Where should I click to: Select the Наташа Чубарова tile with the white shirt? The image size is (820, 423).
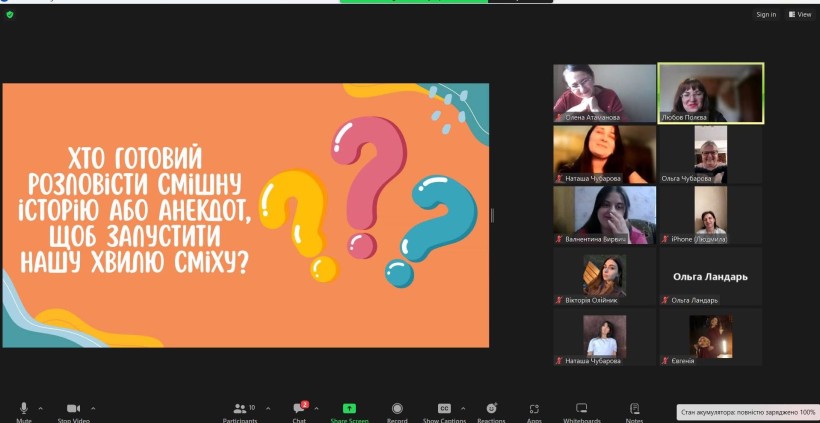(x=605, y=337)
